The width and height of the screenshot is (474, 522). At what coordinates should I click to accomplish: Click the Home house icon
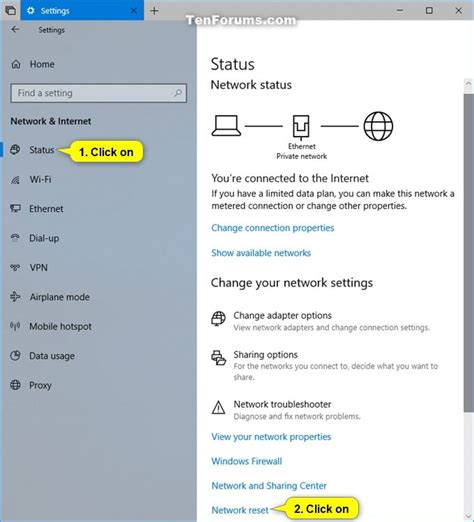(x=16, y=64)
